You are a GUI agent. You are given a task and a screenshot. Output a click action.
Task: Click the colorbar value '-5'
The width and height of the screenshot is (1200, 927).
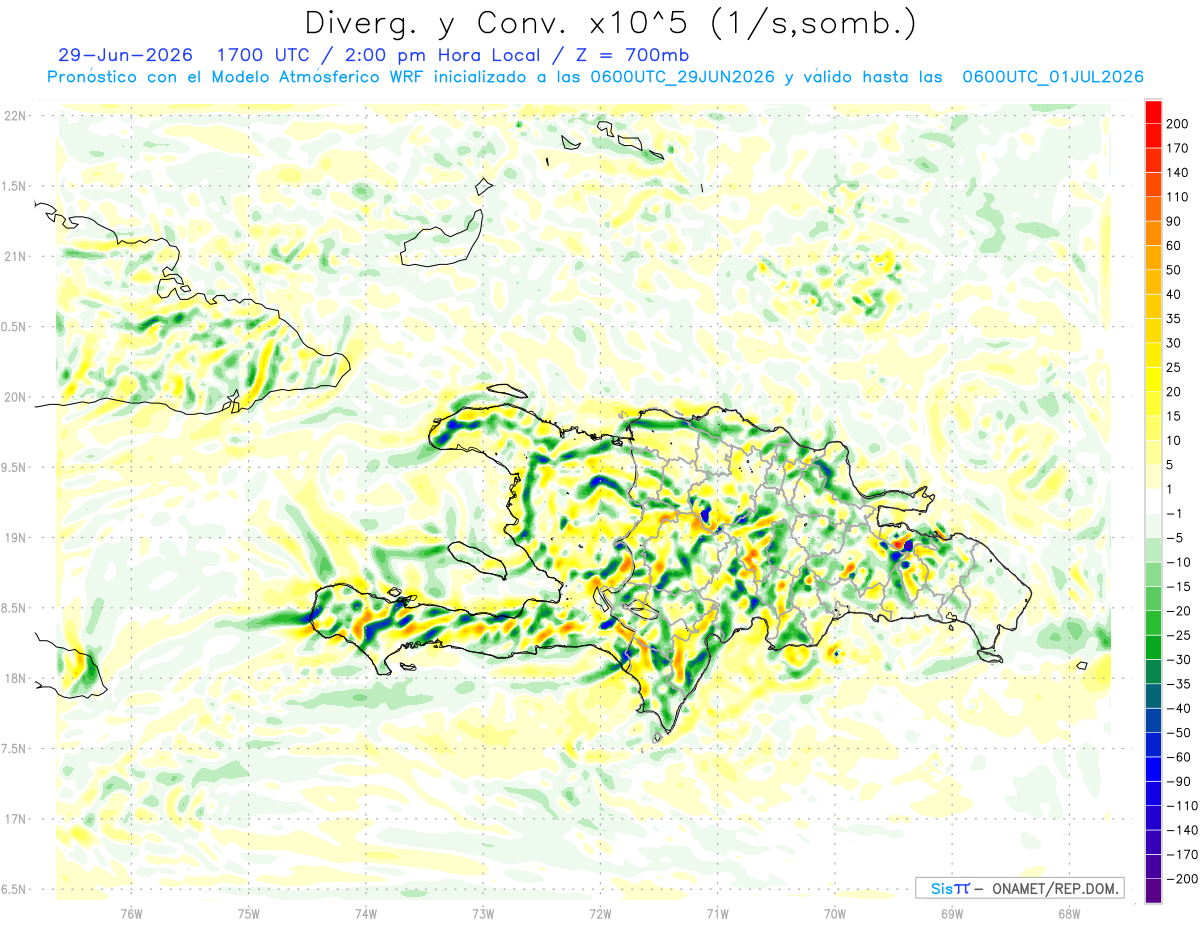click(1177, 539)
